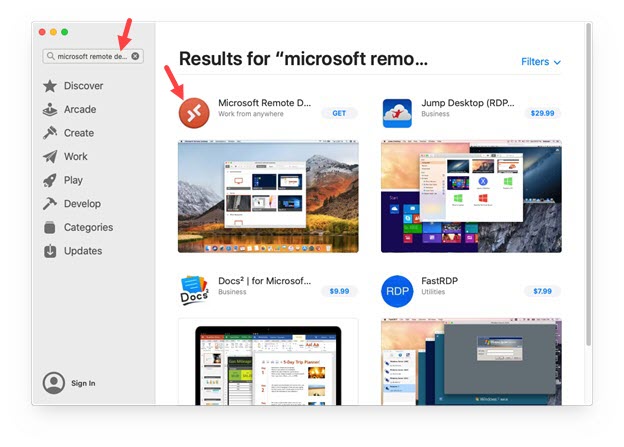Click GET for Microsoft Remote Desktop
Viewport: 624px width, 447px height.
[339, 113]
